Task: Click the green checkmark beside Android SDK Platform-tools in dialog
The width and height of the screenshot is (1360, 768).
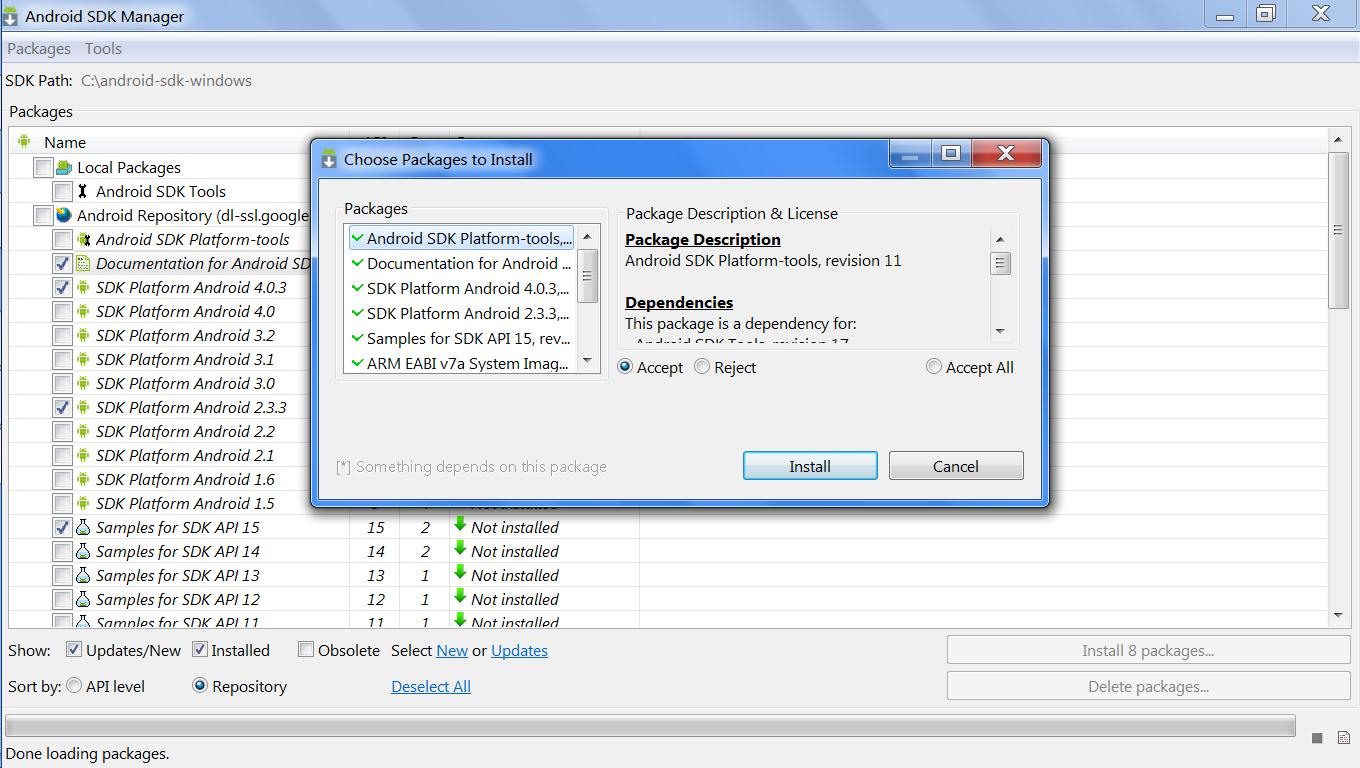Action: pos(357,238)
